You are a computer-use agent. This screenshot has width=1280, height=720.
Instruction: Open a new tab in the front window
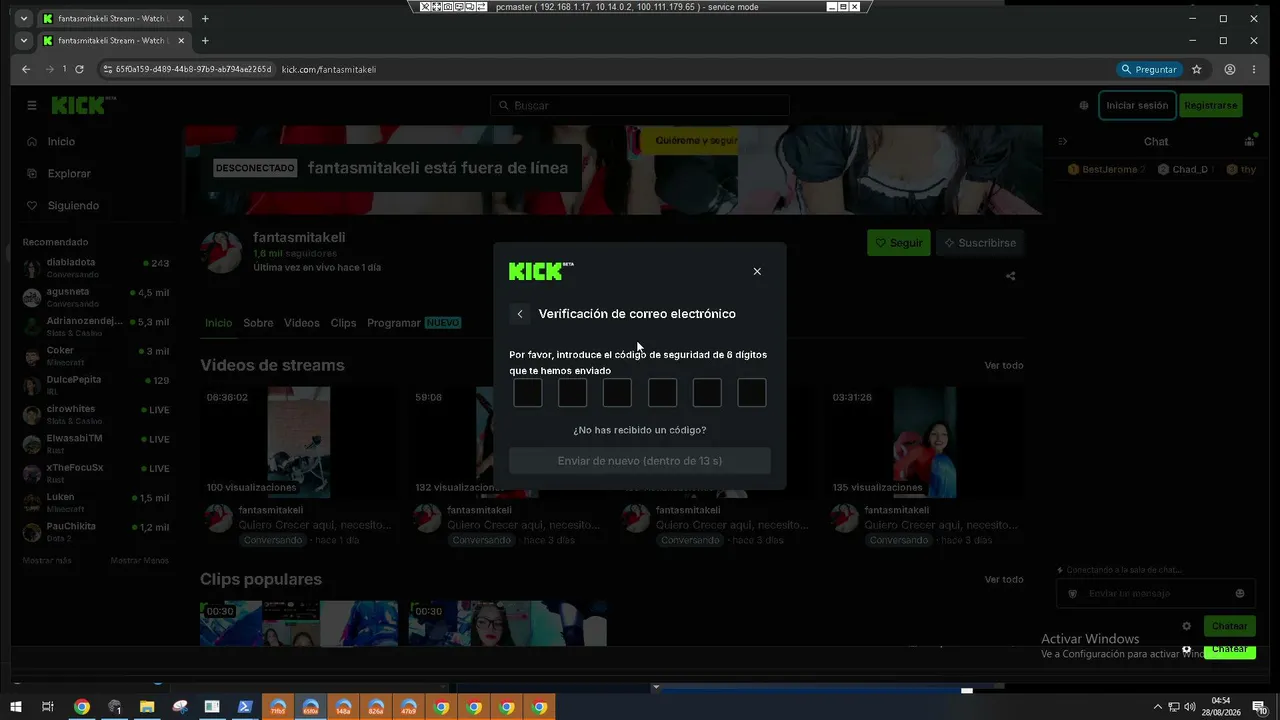205,41
